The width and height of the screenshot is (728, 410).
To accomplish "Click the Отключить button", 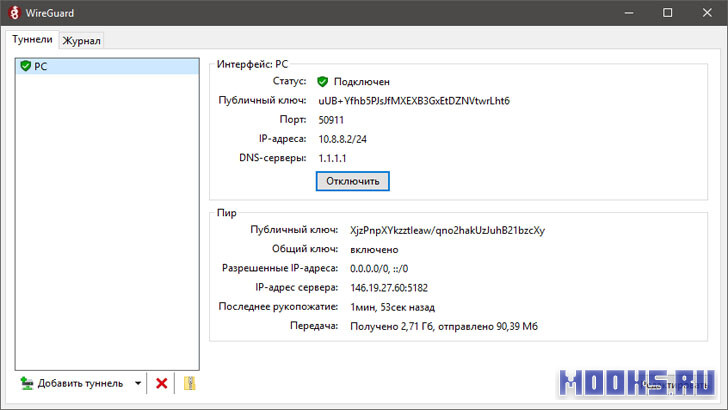I will click(352, 181).
